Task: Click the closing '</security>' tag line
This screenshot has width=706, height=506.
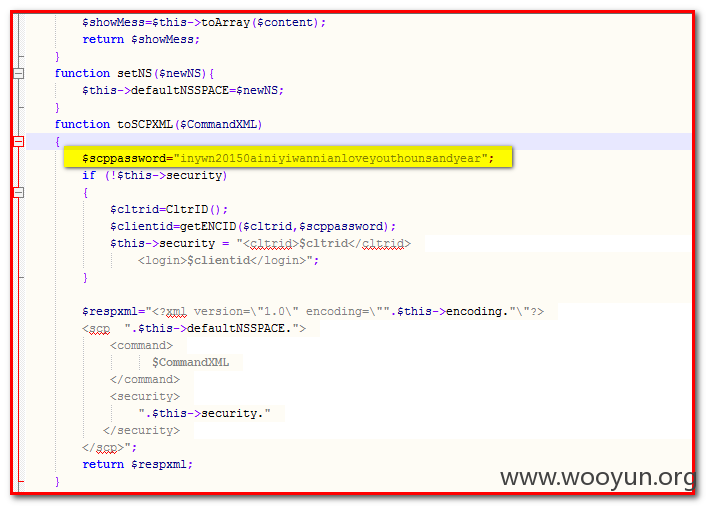Action: coord(141,430)
